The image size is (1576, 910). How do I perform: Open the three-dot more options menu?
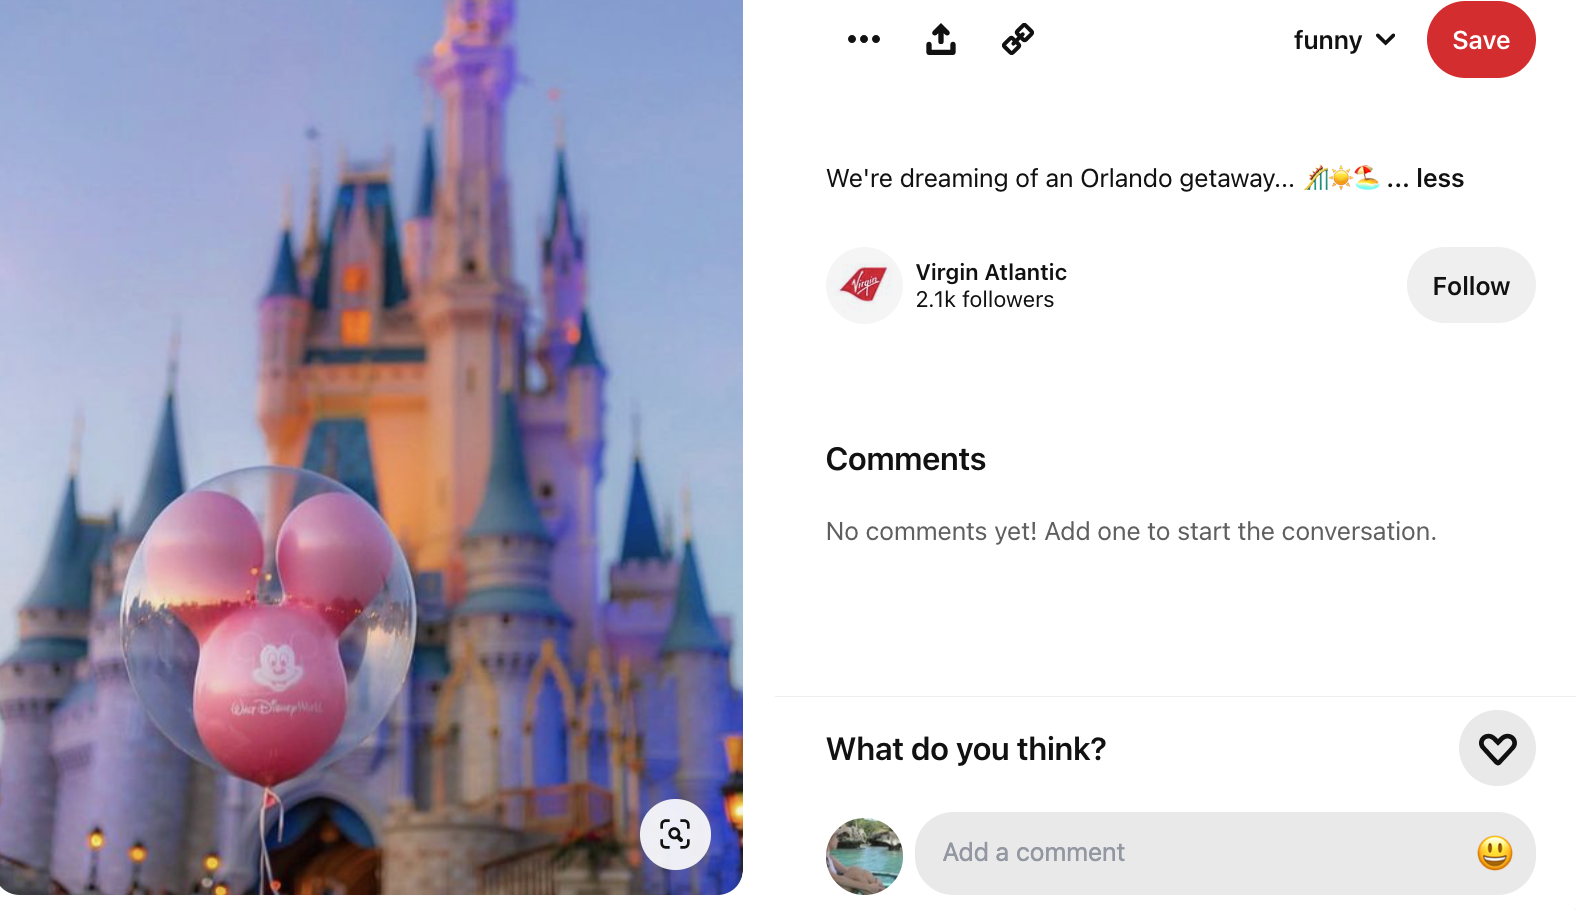(x=864, y=40)
